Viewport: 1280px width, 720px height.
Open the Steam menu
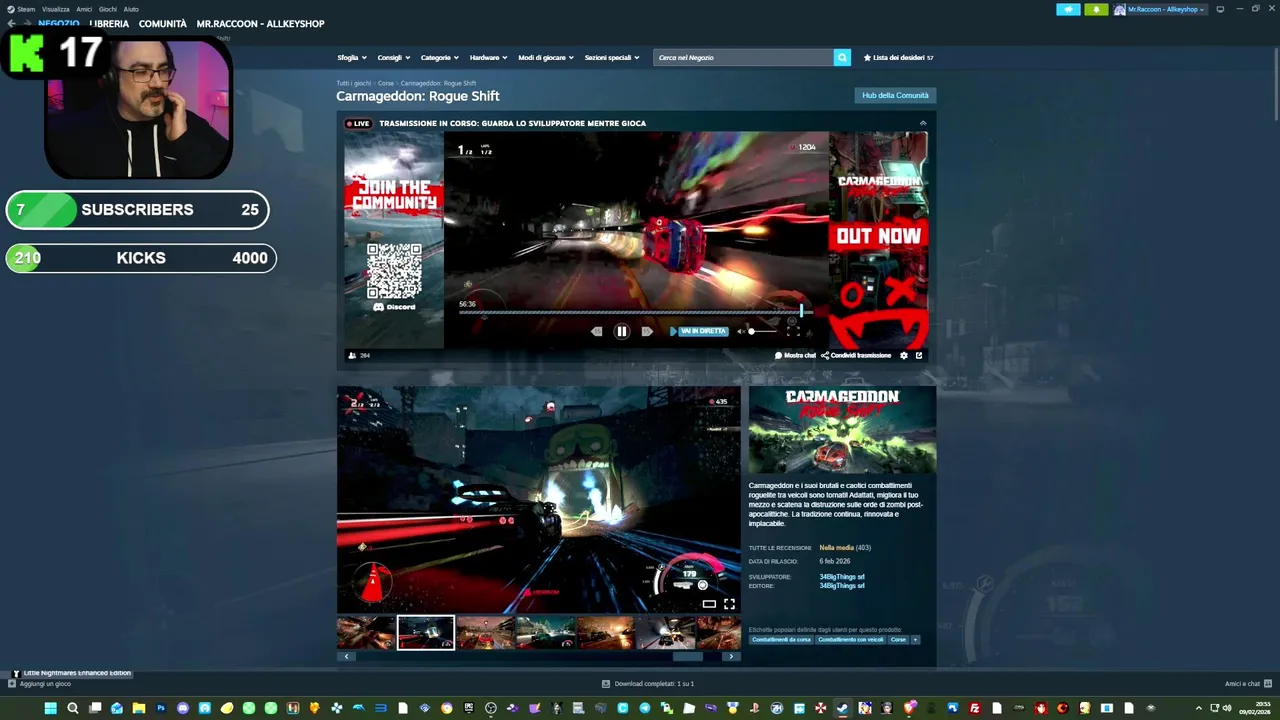[x=21, y=9]
